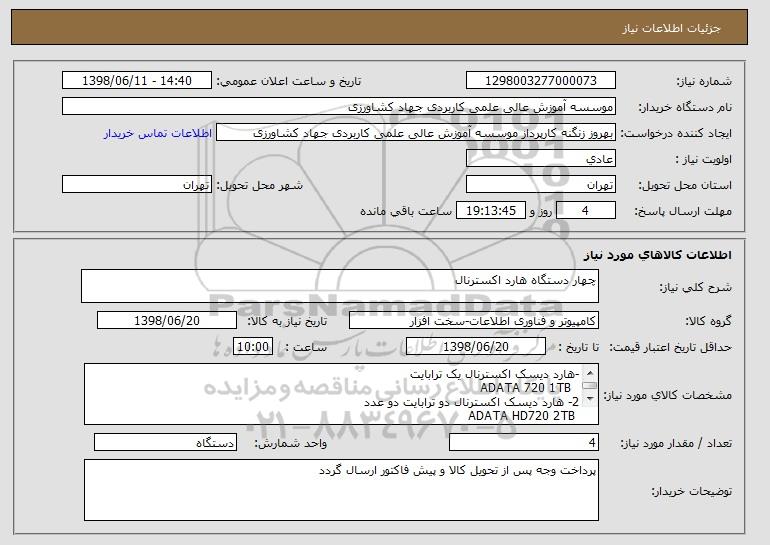
Task: Click the نام دستگاه خریدار field
Action: pyautogui.click(x=339, y=107)
